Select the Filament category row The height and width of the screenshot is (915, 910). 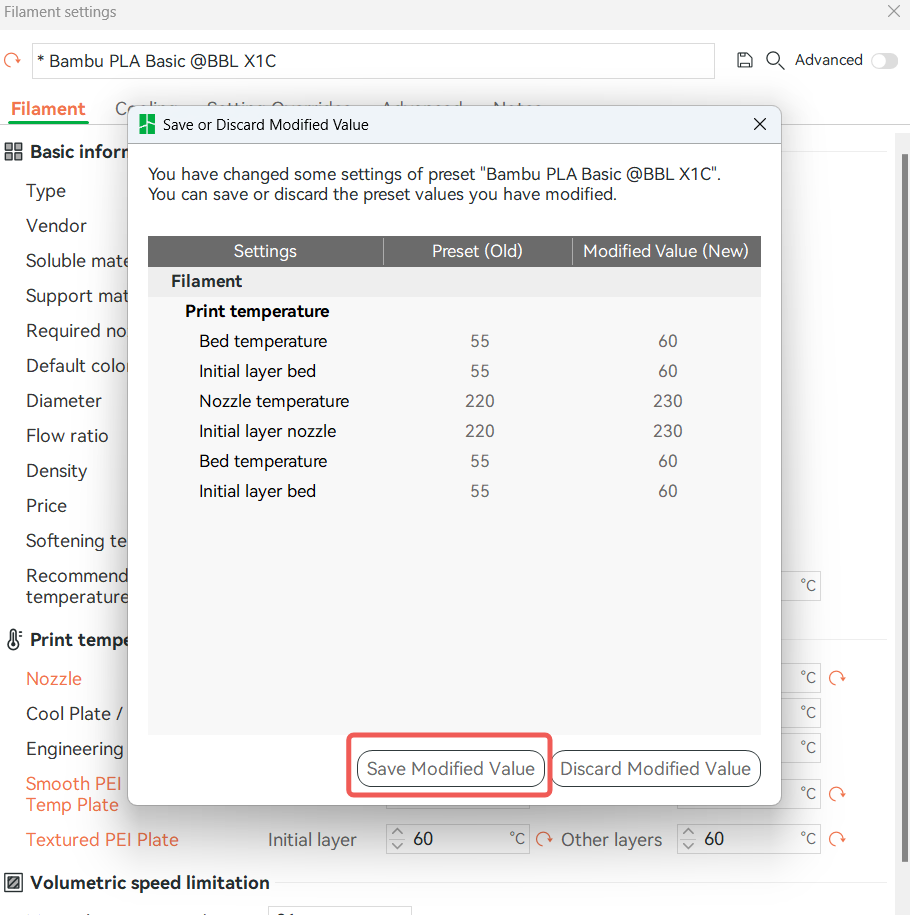click(x=454, y=281)
